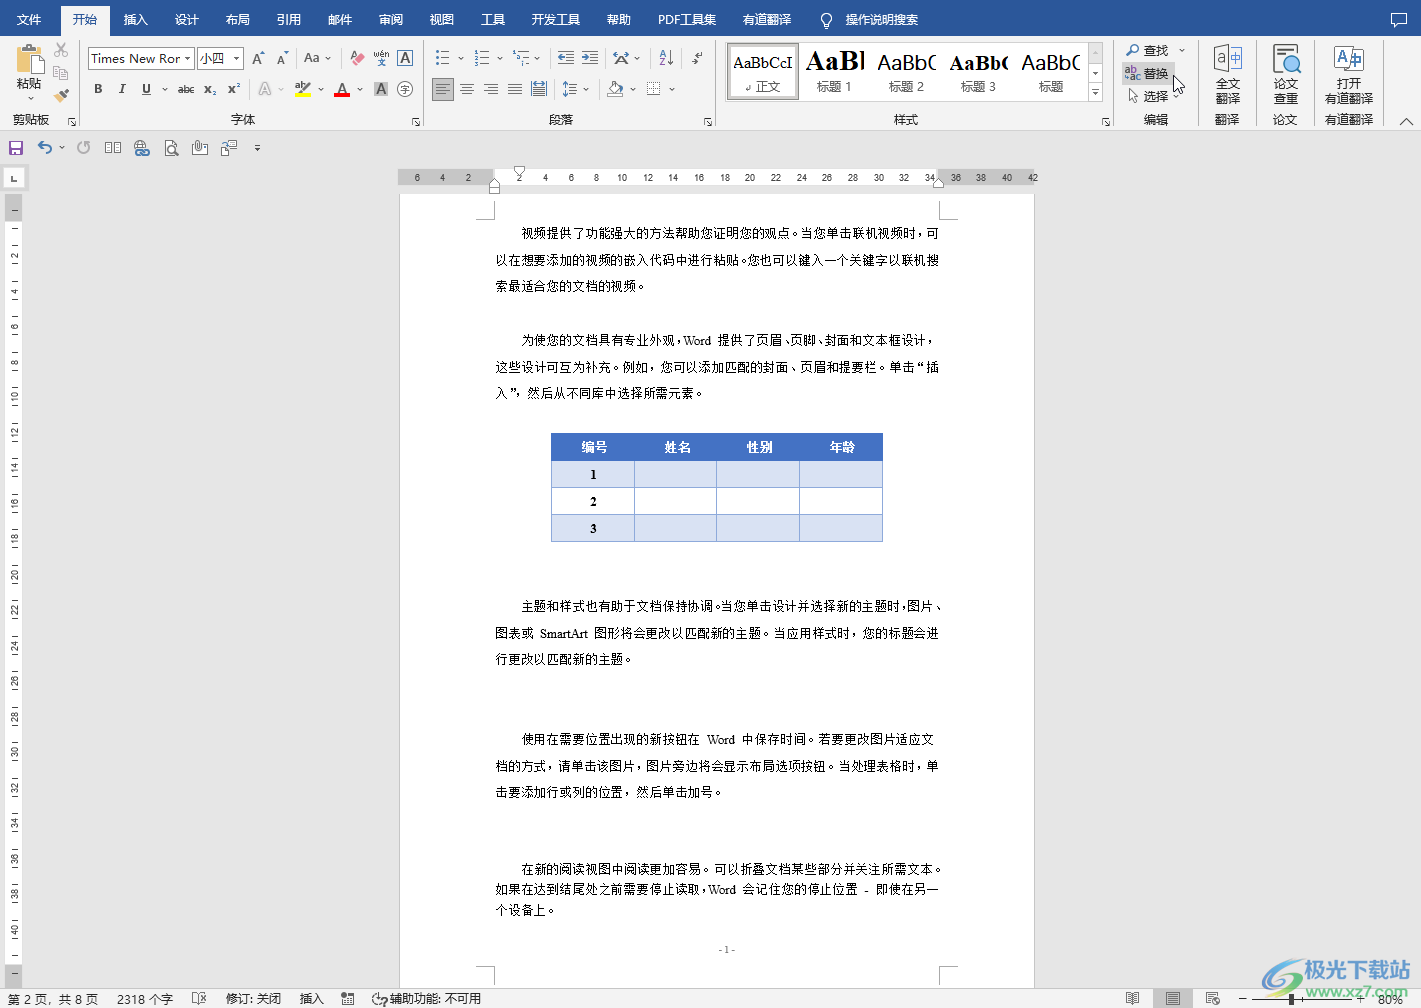
Task: Open the change case Aa dropdown
Action: click(317, 58)
